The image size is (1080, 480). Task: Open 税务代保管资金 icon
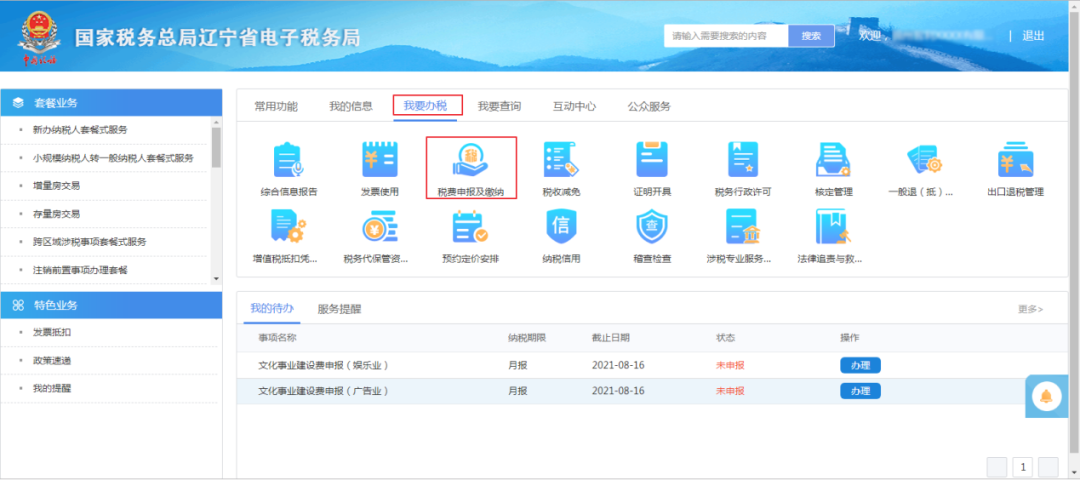[x=380, y=228]
